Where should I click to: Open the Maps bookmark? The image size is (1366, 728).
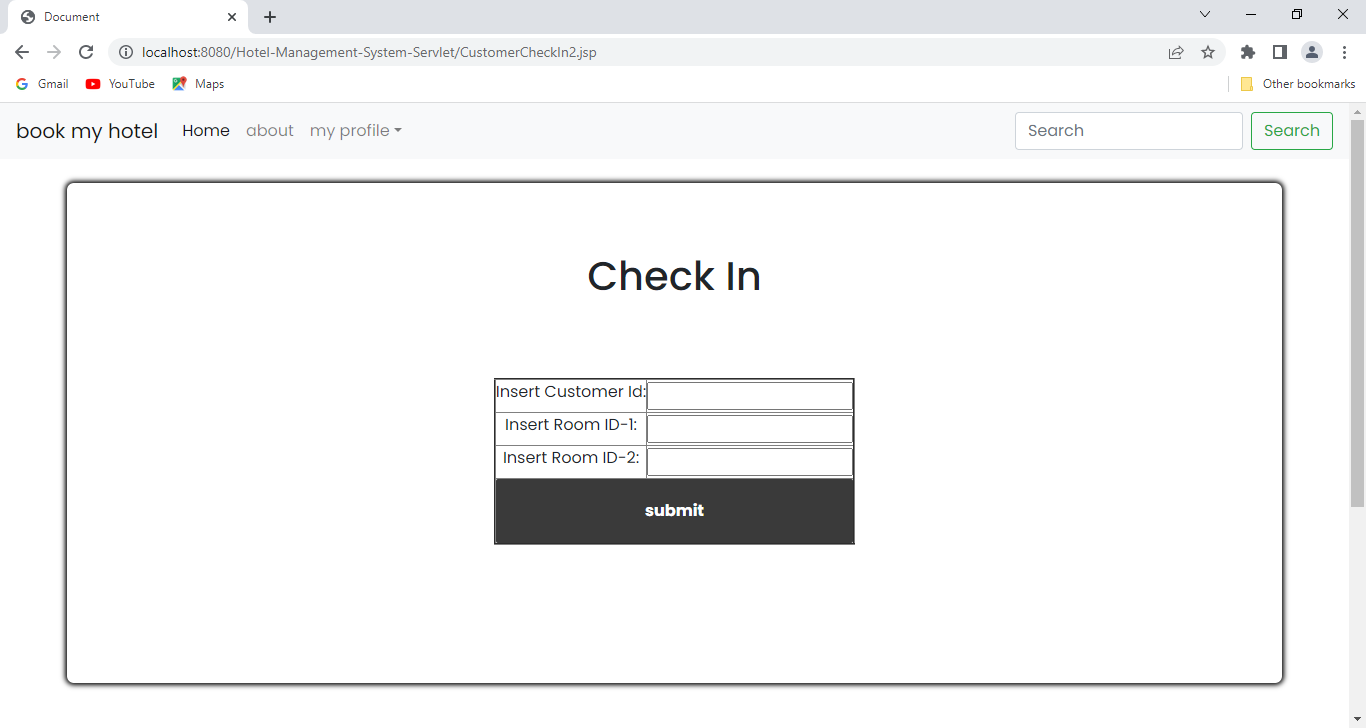tap(198, 84)
